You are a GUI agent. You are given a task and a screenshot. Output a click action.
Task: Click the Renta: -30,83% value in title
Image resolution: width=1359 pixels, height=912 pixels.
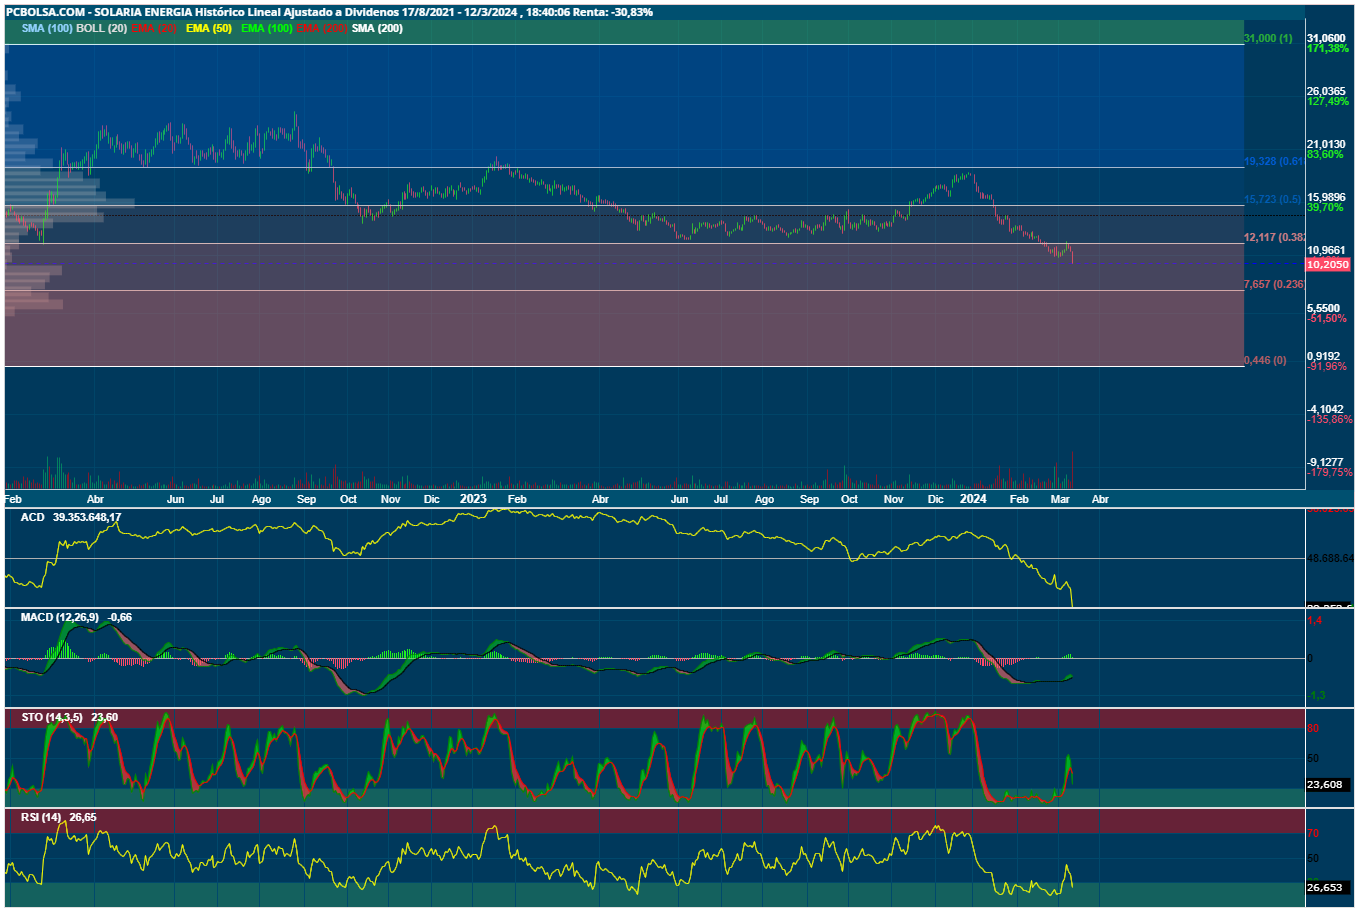[614, 12]
